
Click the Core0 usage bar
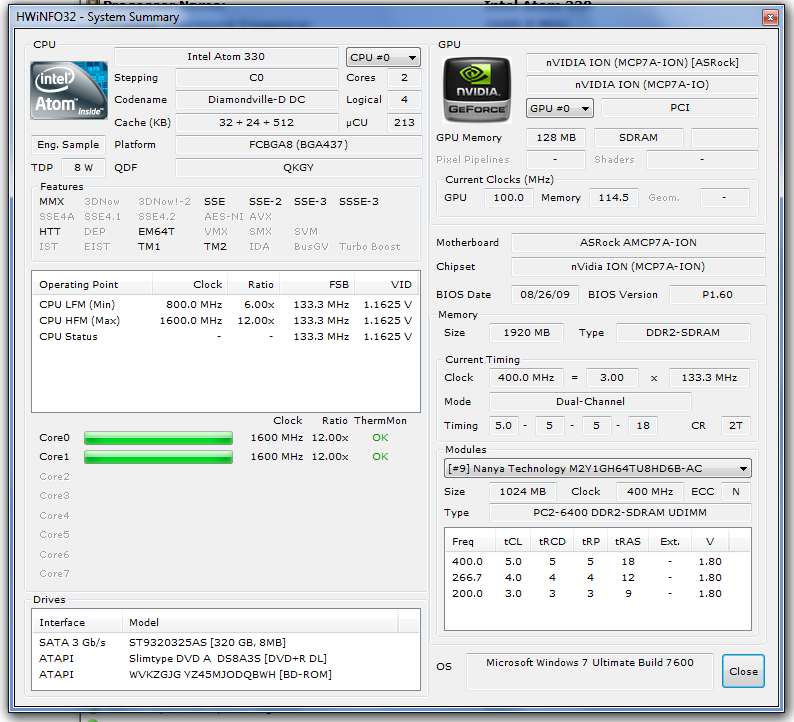coord(158,438)
